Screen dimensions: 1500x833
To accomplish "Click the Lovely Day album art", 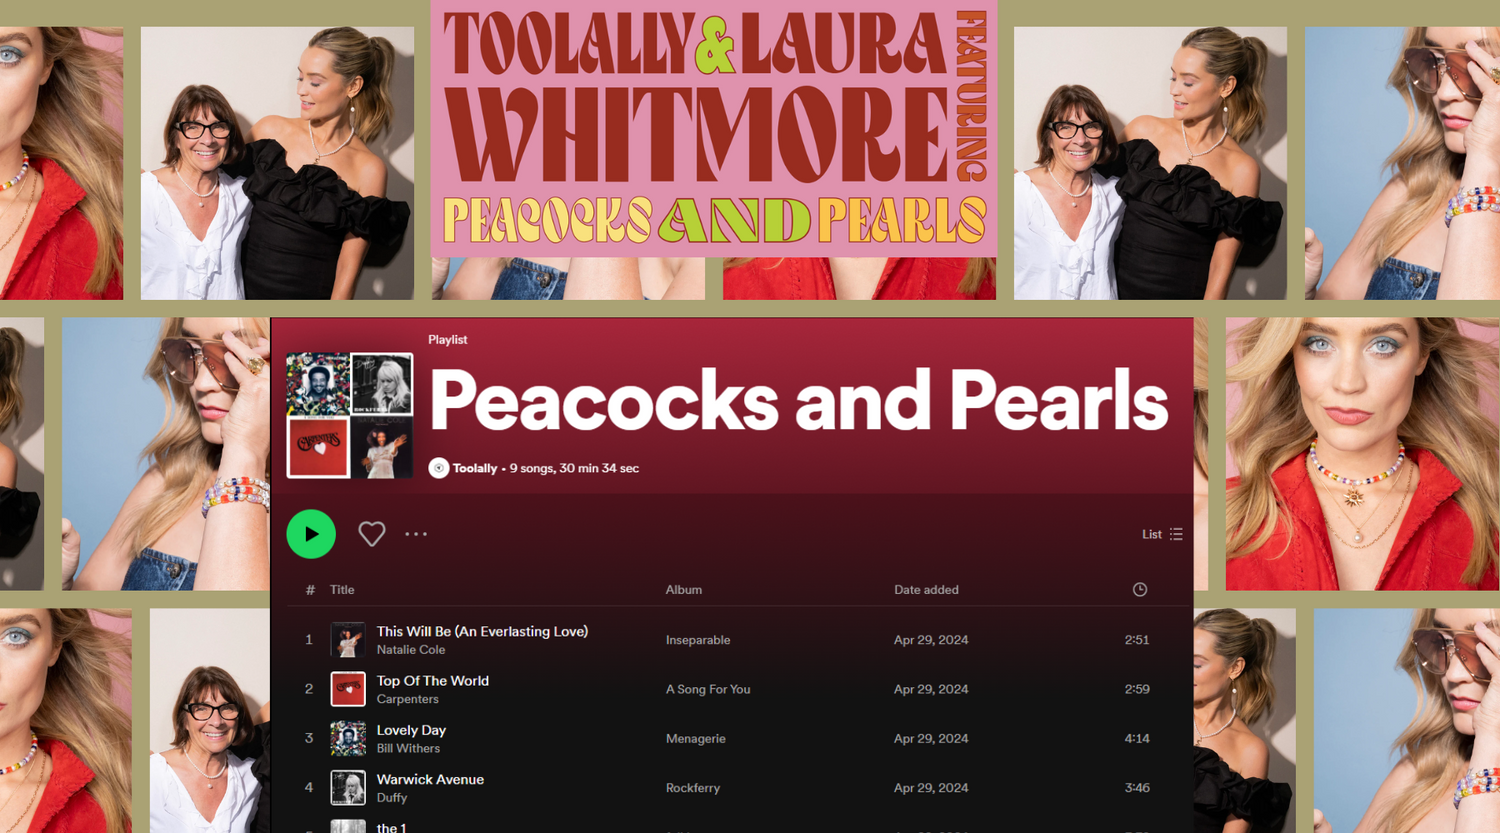I will tap(348, 738).
